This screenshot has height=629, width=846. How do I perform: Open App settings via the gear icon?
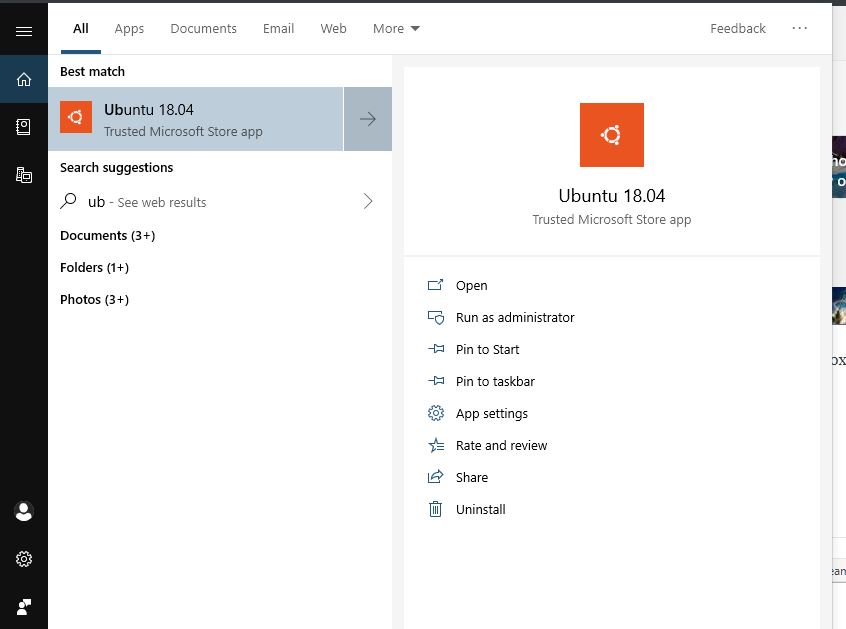(435, 413)
